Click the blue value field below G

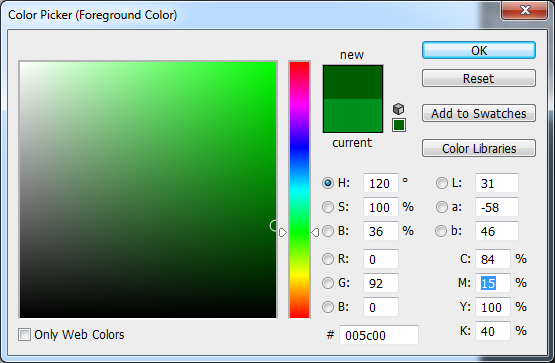click(x=381, y=307)
